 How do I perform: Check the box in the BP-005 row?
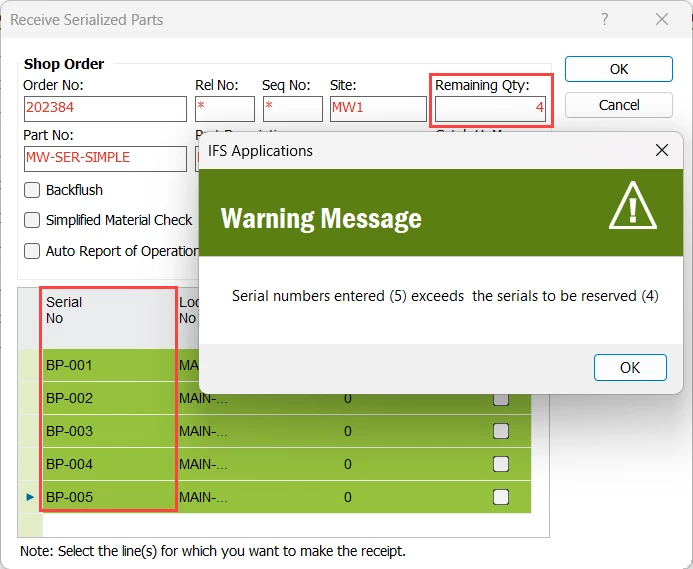(x=501, y=497)
